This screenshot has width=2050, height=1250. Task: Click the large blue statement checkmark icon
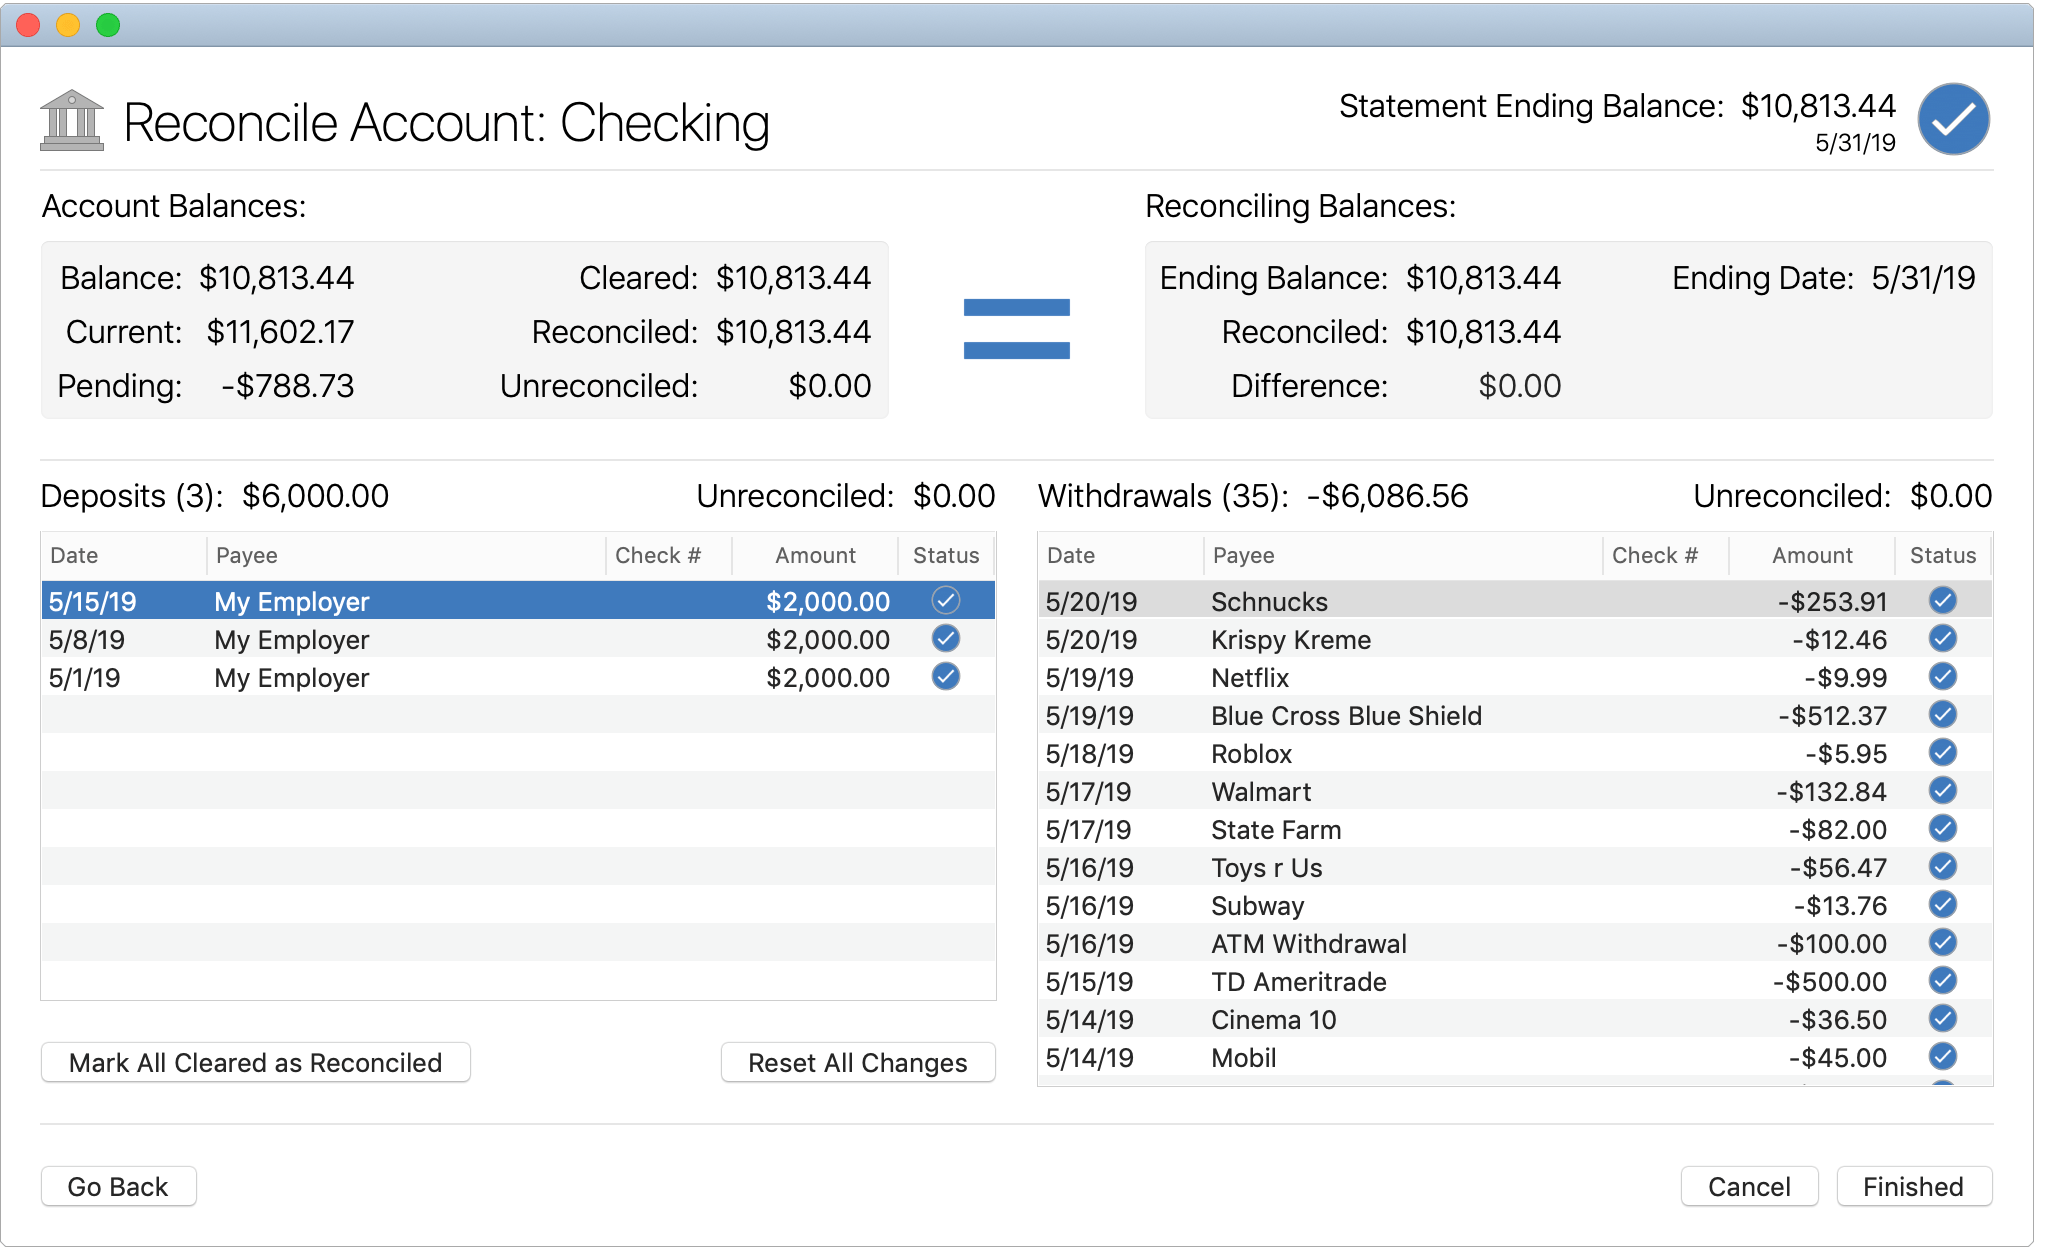coord(1952,120)
